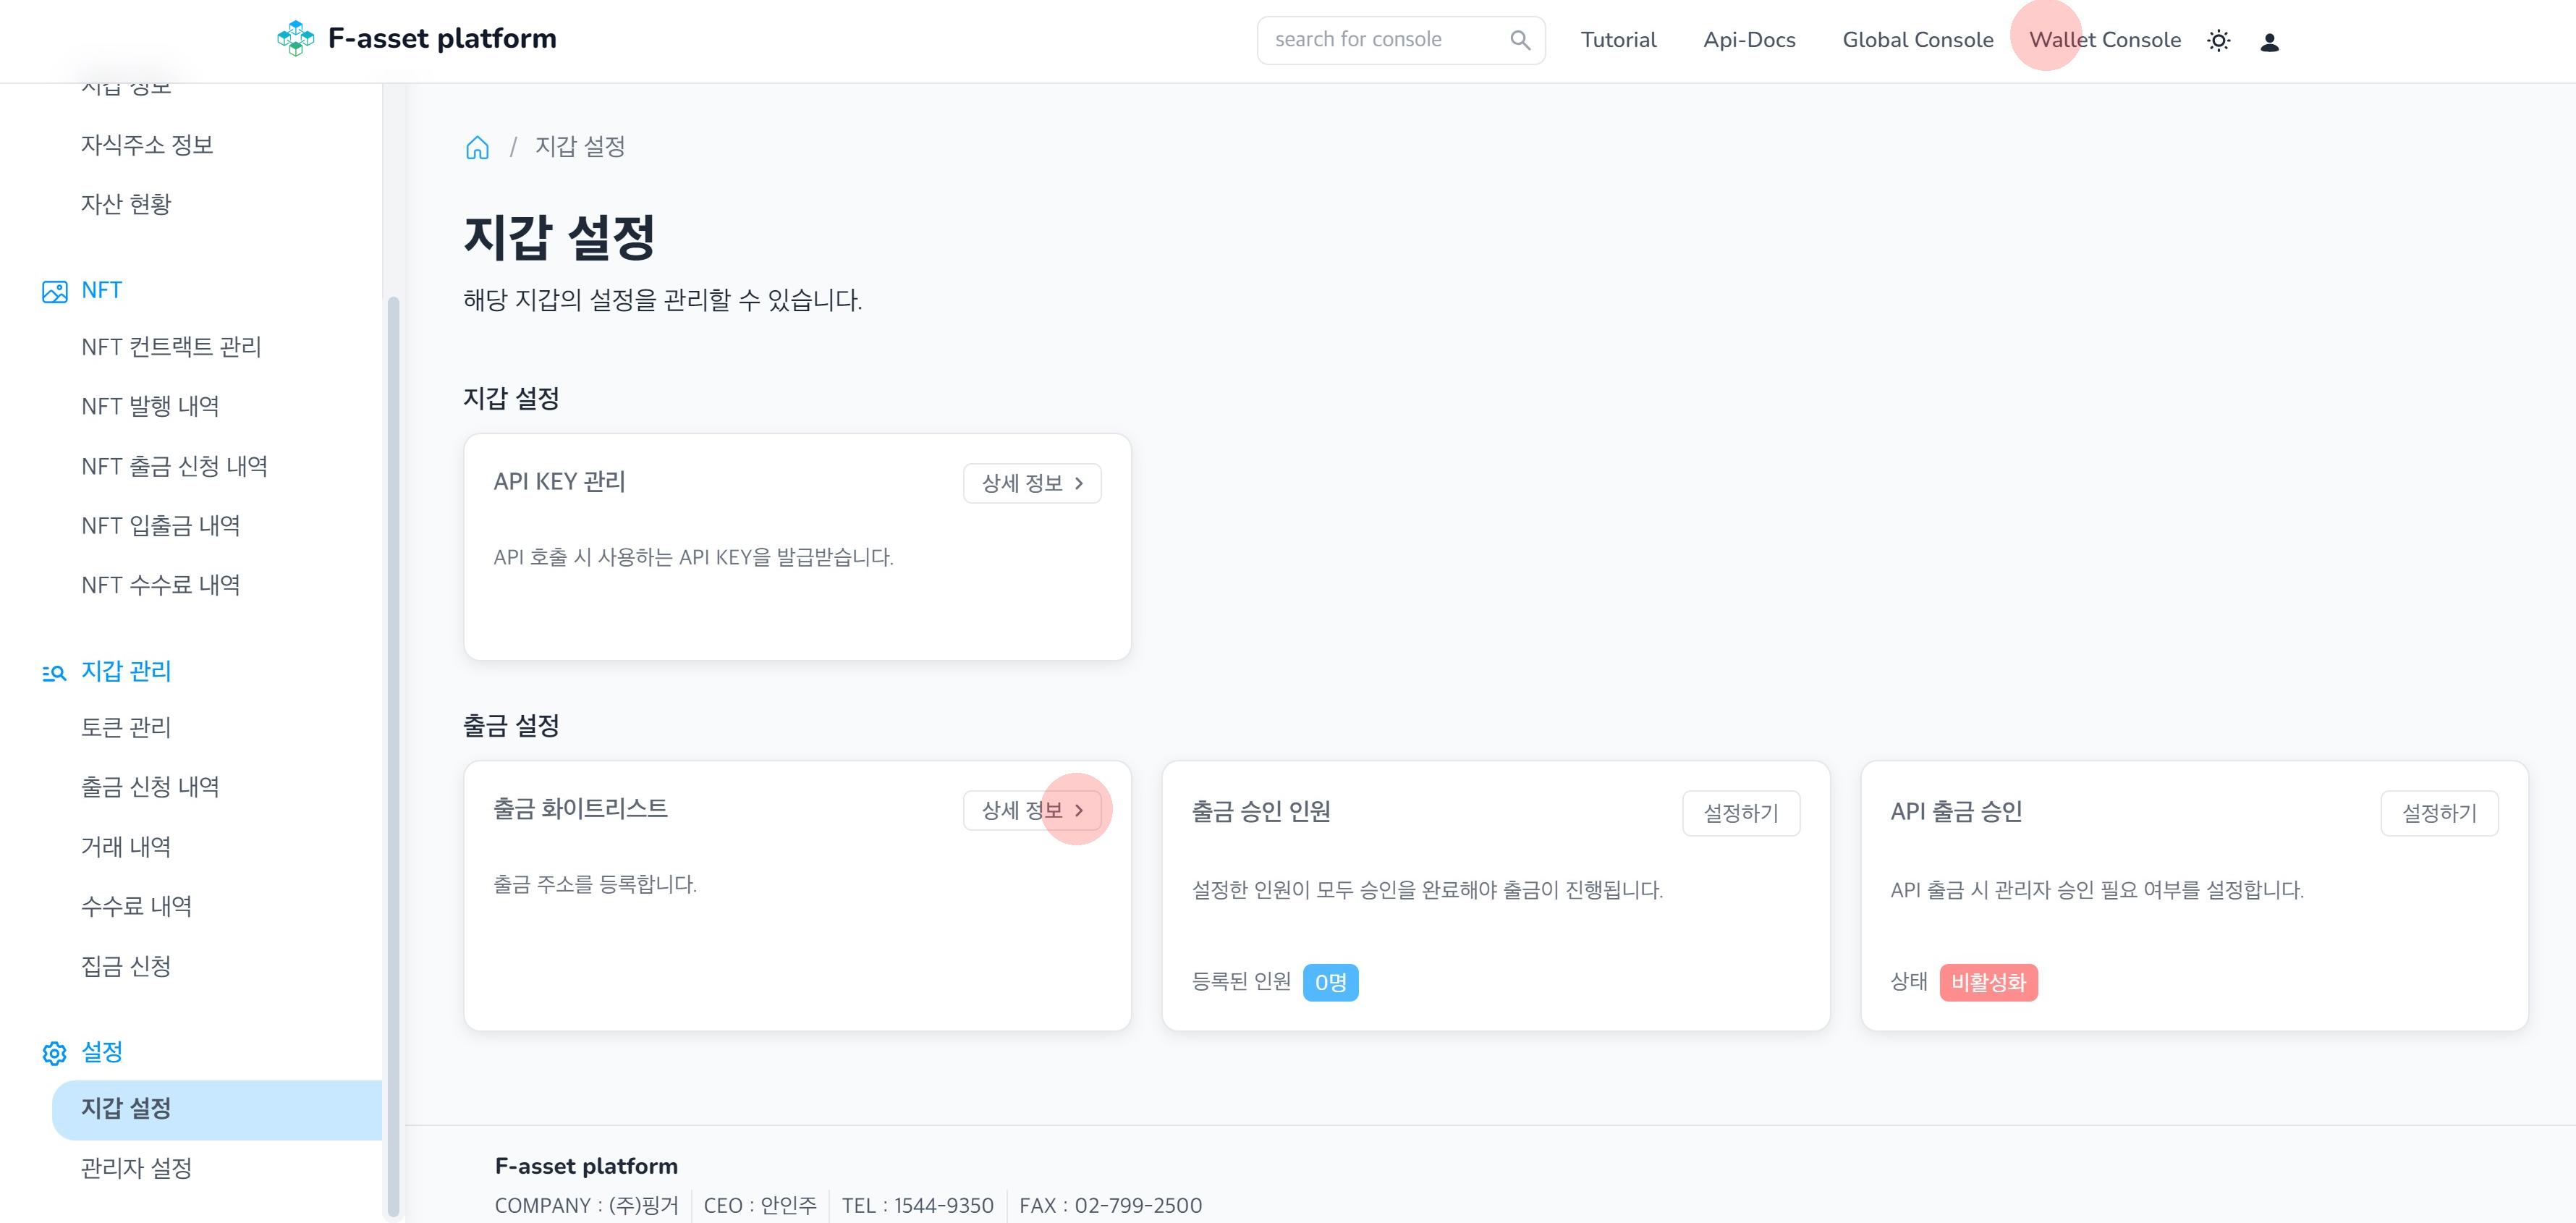The image size is (2576, 1223).
Task: Open 자산 현황 in sidebar
Action: 126,204
